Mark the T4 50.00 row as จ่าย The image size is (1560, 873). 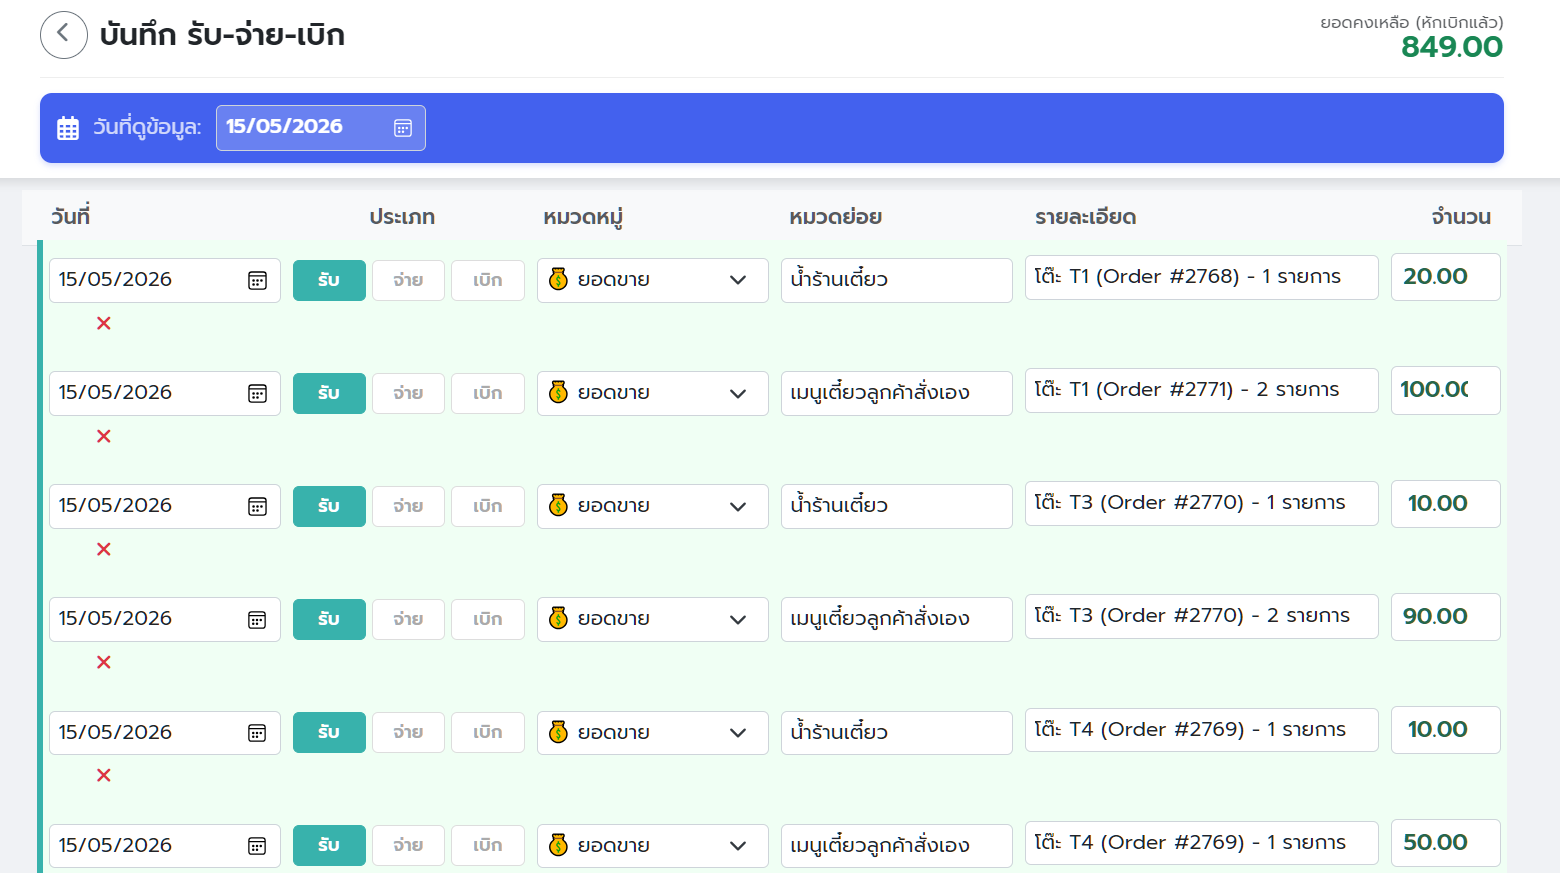pos(408,845)
